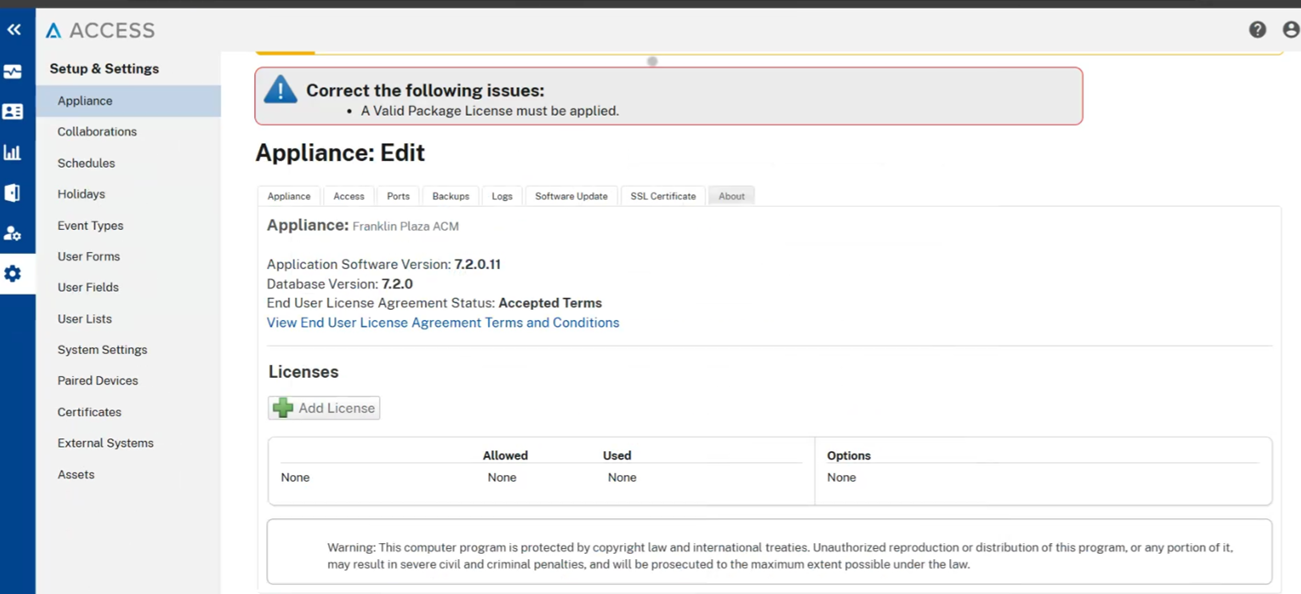The height and width of the screenshot is (594, 1301).
Task: Open the Physical Access door icon
Action: (x=12, y=192)
